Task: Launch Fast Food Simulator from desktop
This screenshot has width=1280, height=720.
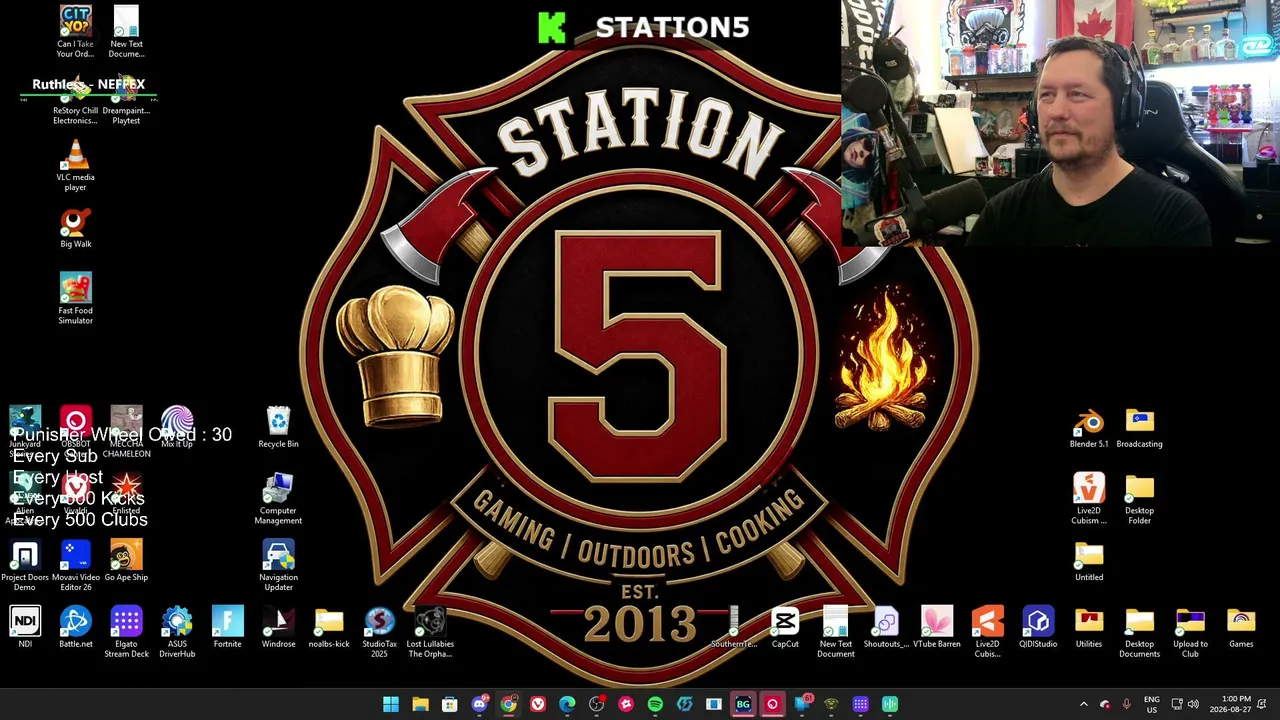Action: pos(75,299)
